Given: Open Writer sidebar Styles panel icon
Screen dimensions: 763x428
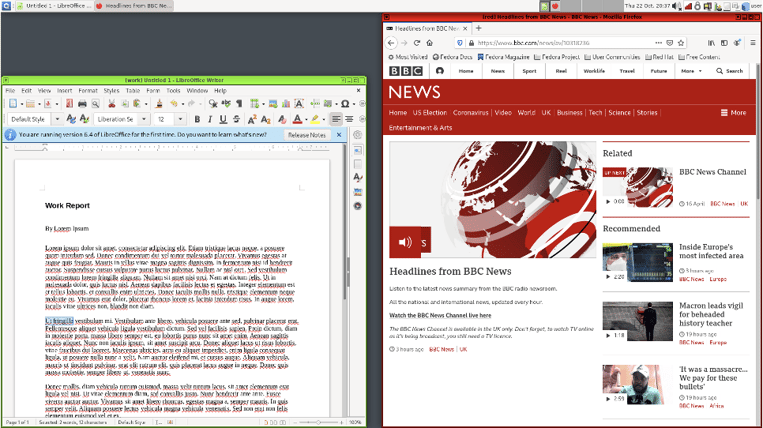Looking at the screenshot, I should (x=358, y=178).
